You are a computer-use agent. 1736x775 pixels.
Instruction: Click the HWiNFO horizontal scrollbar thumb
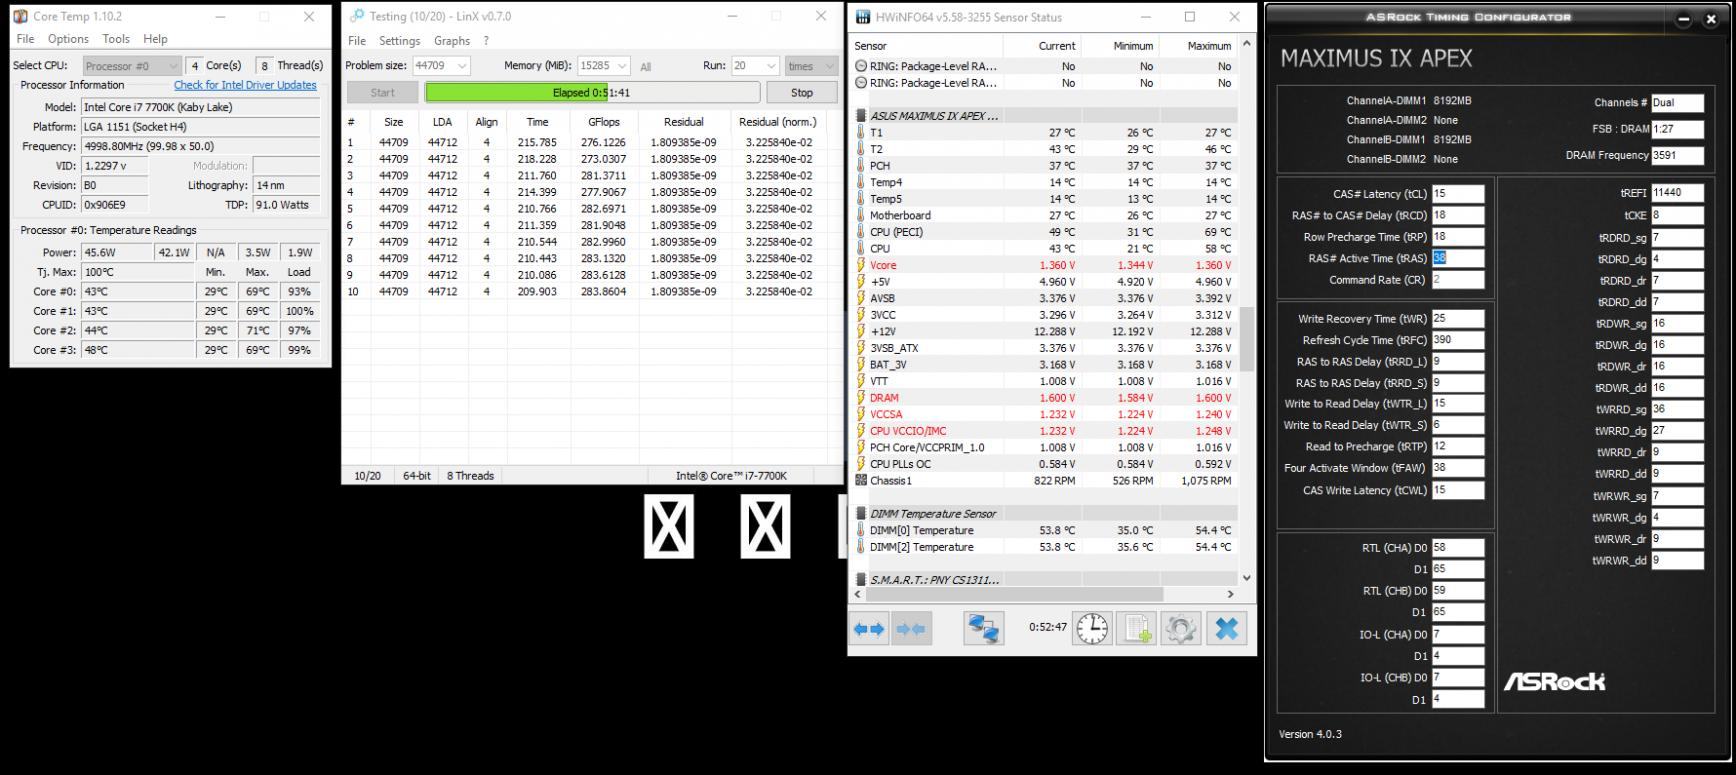click(1014, 594)
